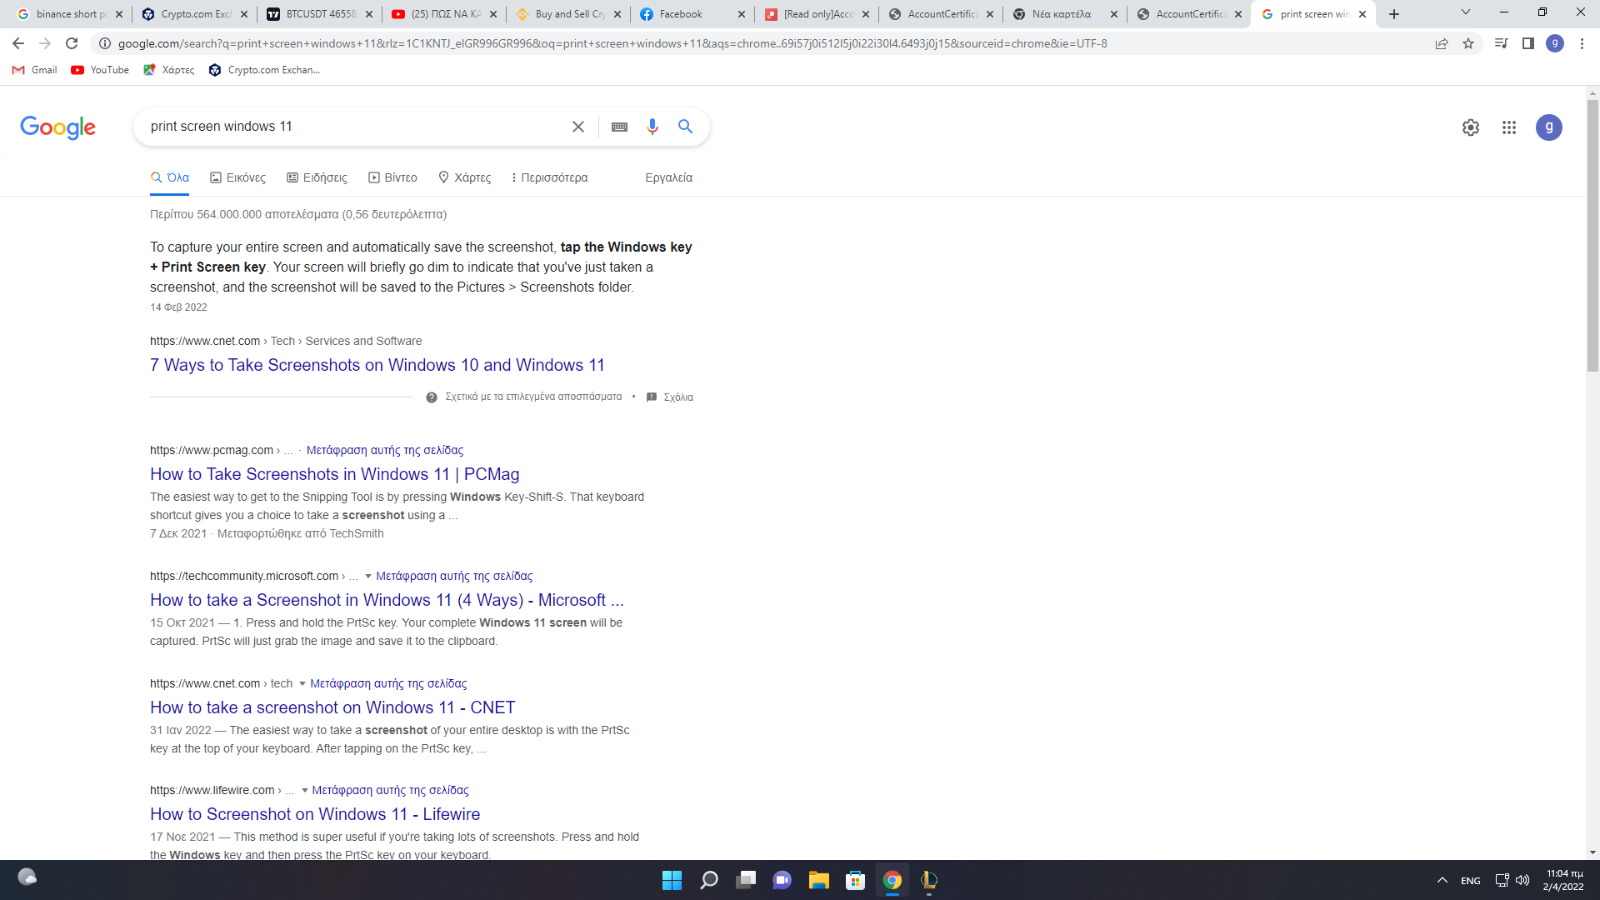Open PCMag How to Take Screenshots result

335,474
